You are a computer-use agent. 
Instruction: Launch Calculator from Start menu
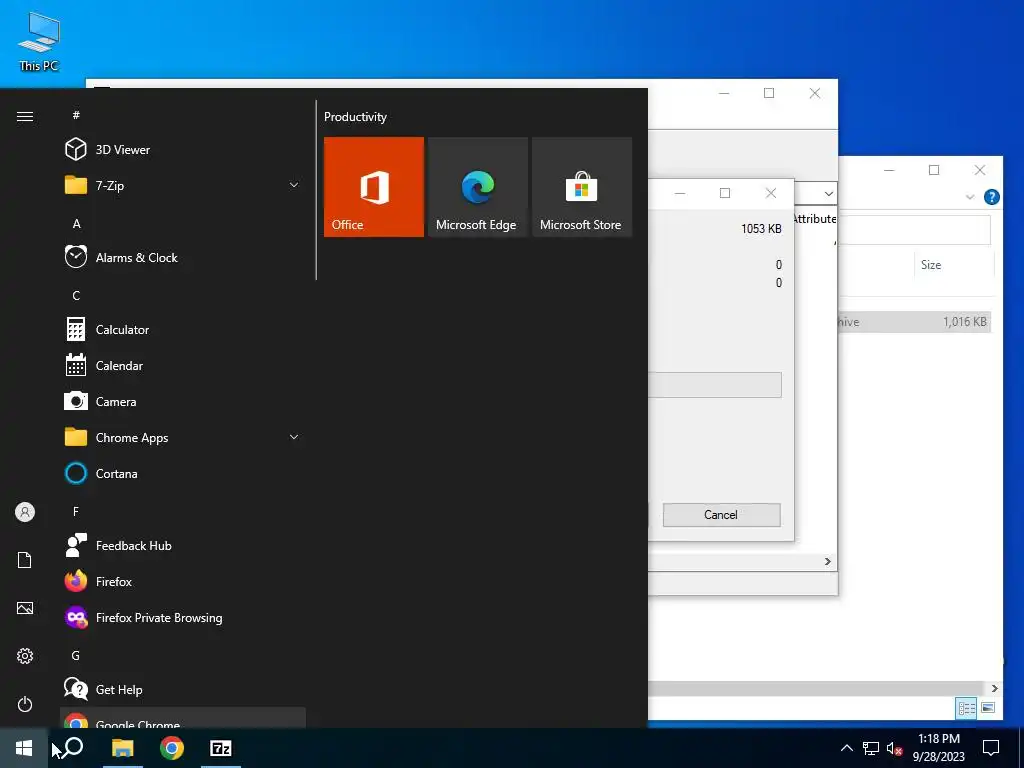183,330
